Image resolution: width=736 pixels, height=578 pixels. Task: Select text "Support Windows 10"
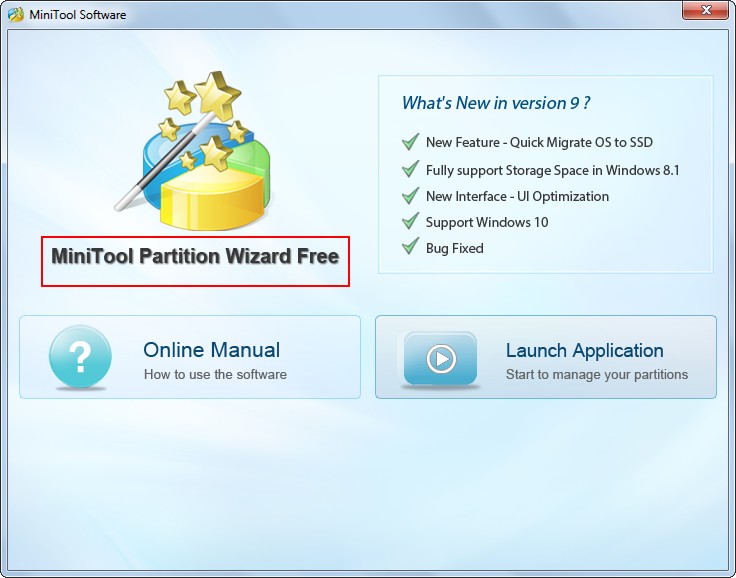click(487, 222)
